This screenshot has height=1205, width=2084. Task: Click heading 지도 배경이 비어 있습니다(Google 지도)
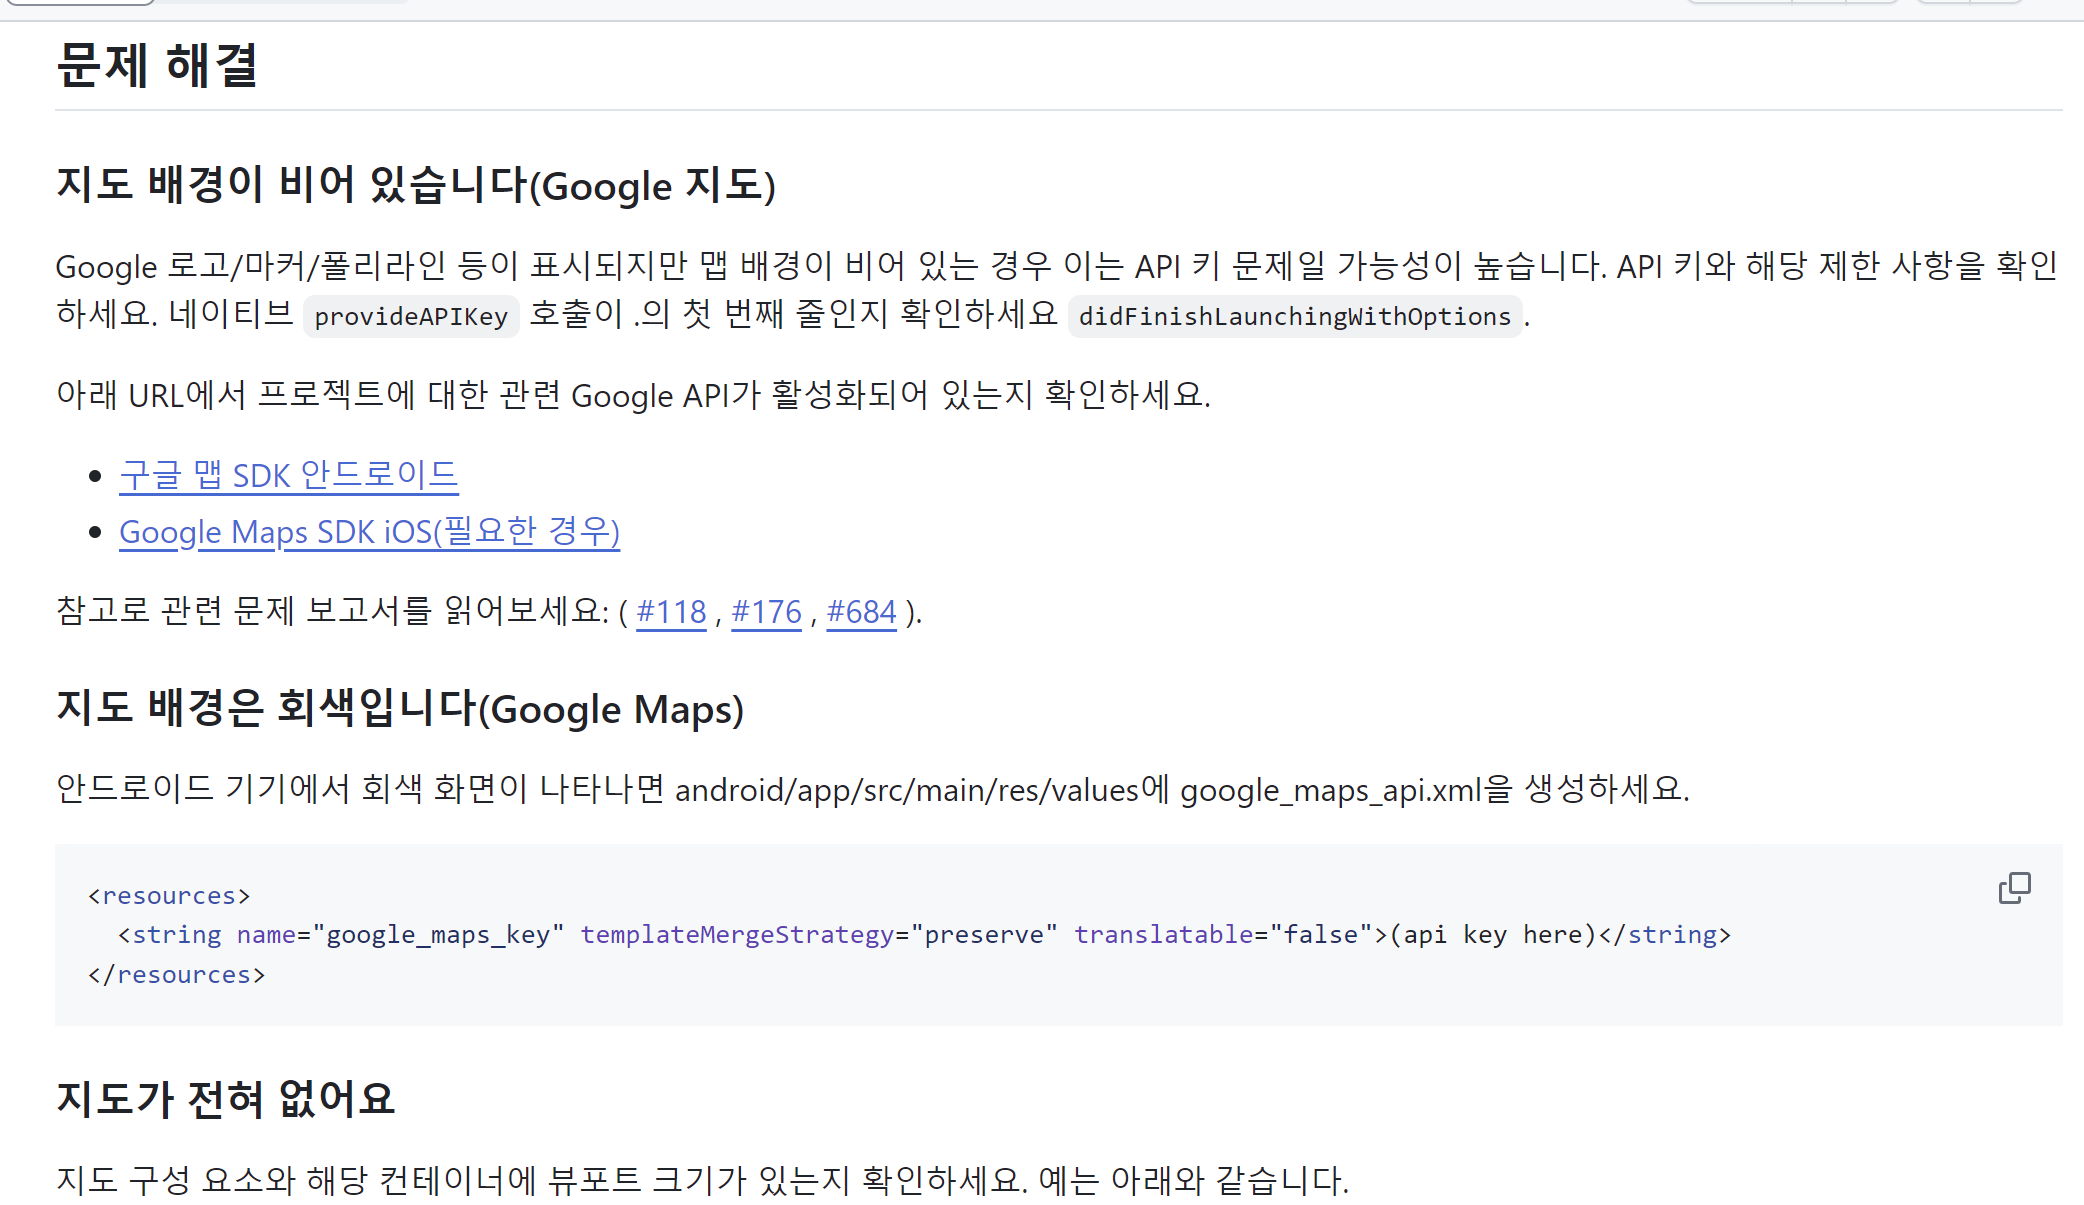click(x=416, y=185)
